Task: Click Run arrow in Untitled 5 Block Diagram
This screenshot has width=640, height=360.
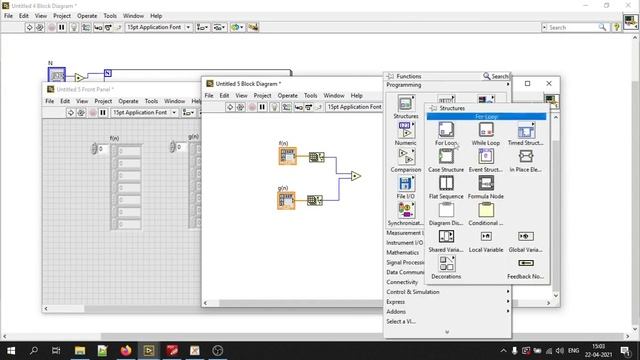Action: (230, 107)
